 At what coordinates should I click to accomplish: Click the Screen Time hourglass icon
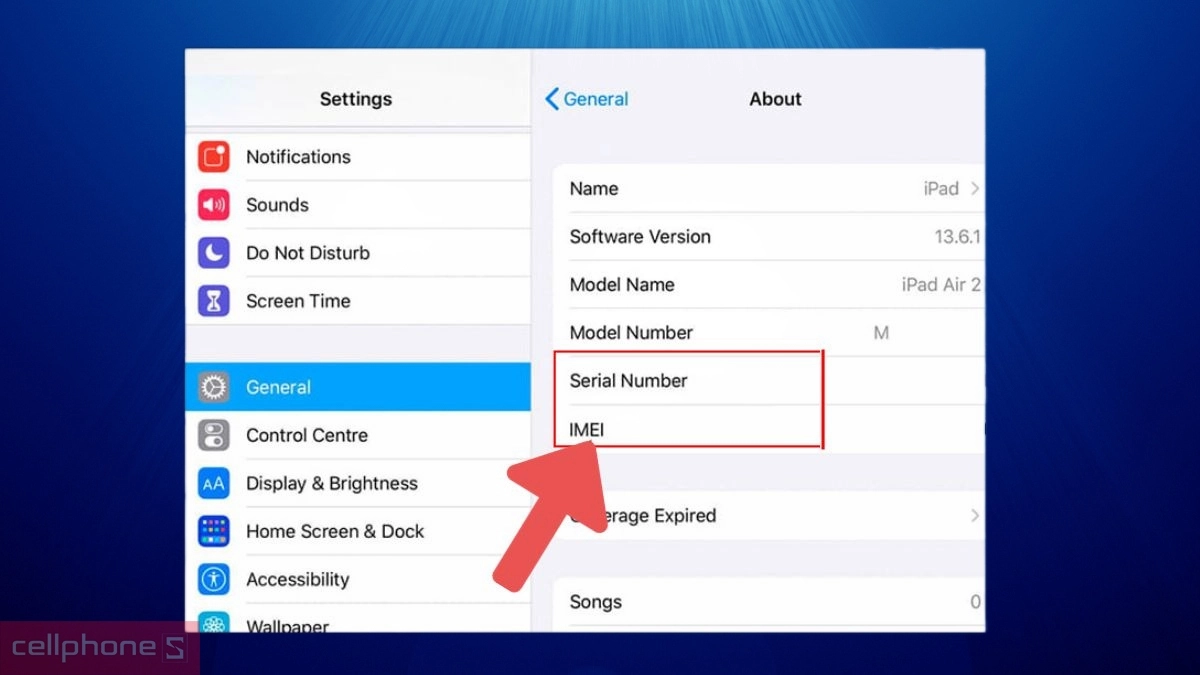click(213, 300)
